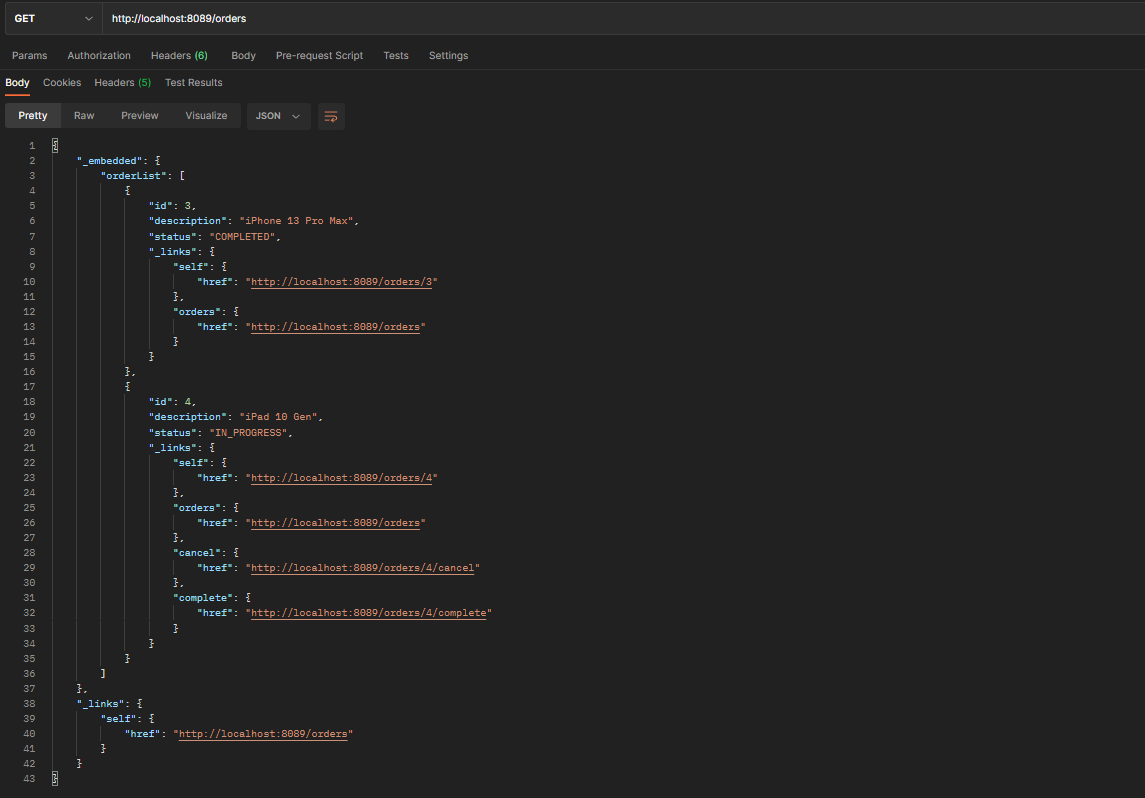Click the "orders" key on line 25
The height and width of the screenshot is (798, 1145).
point(197,508)
